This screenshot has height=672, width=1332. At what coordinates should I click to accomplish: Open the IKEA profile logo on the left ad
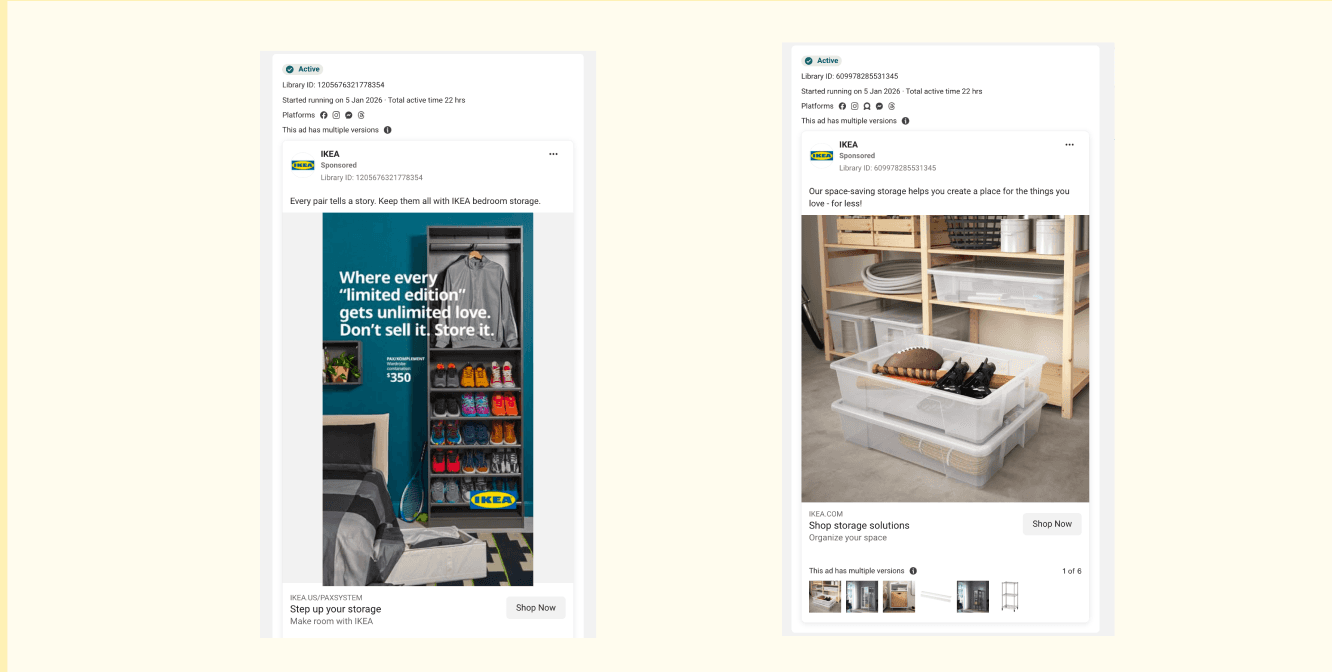coord(302,165)
